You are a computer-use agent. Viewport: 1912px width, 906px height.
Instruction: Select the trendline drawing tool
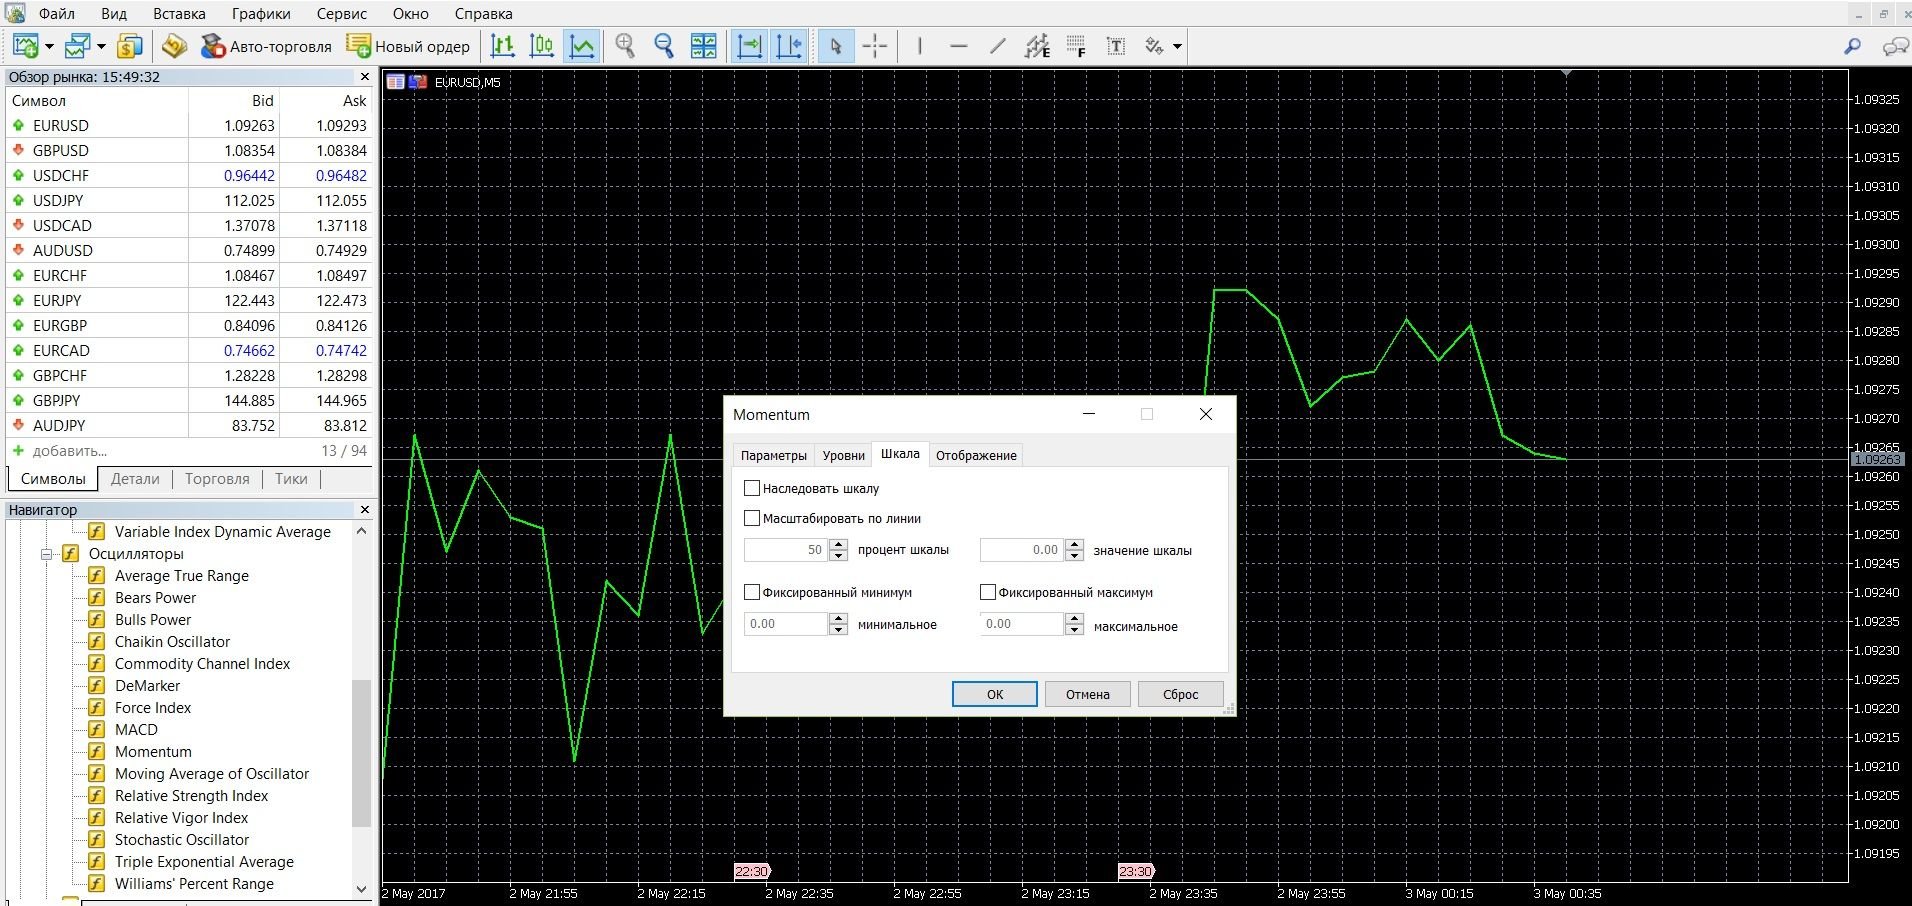[998, 46]
